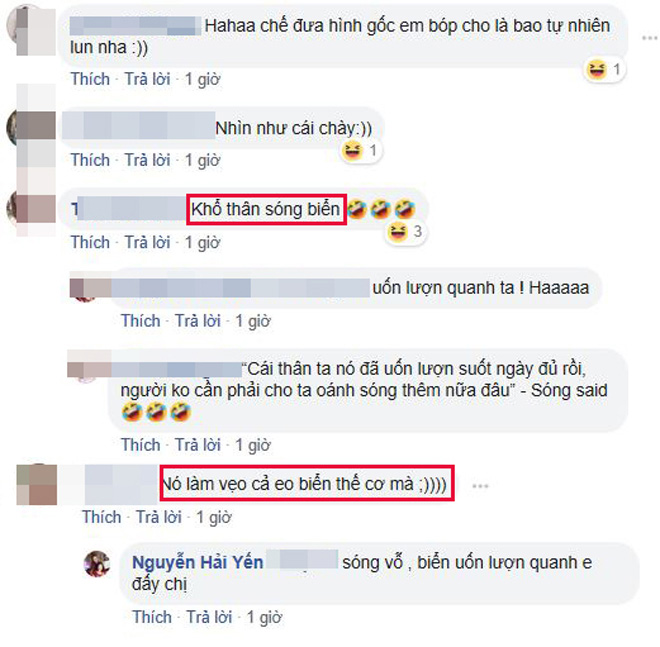Open the options dots beside the first comment
Viewport: 660px width, 647px height.
point(649,38)
